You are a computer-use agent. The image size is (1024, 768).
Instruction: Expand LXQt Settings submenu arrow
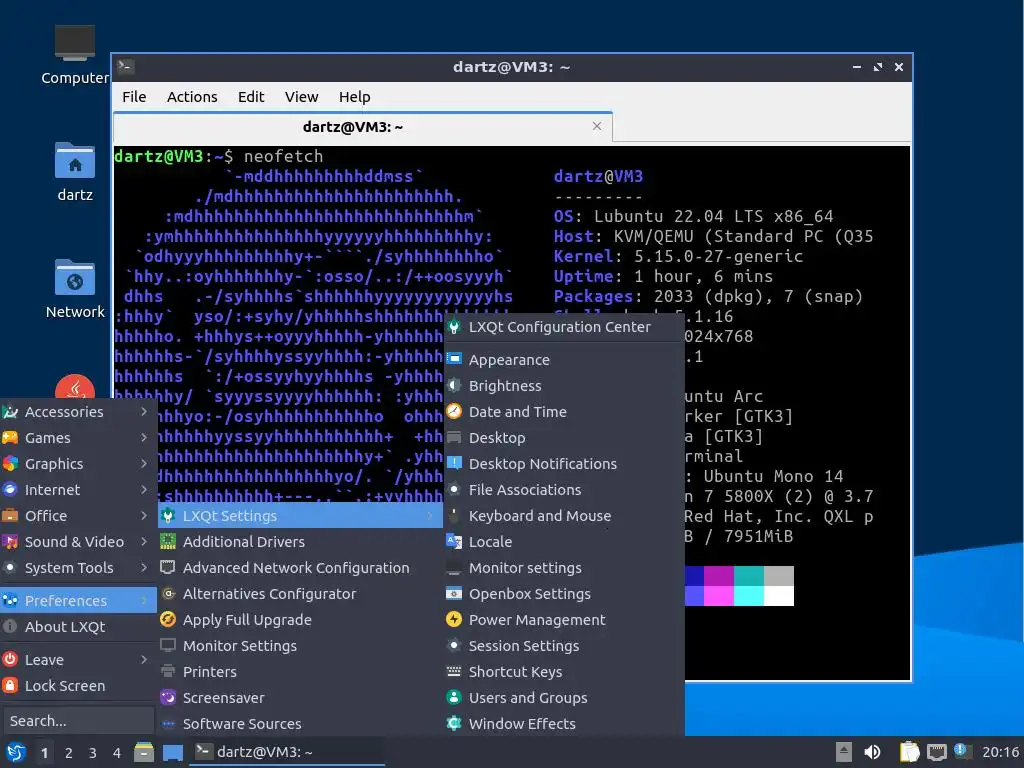[430, 516]
